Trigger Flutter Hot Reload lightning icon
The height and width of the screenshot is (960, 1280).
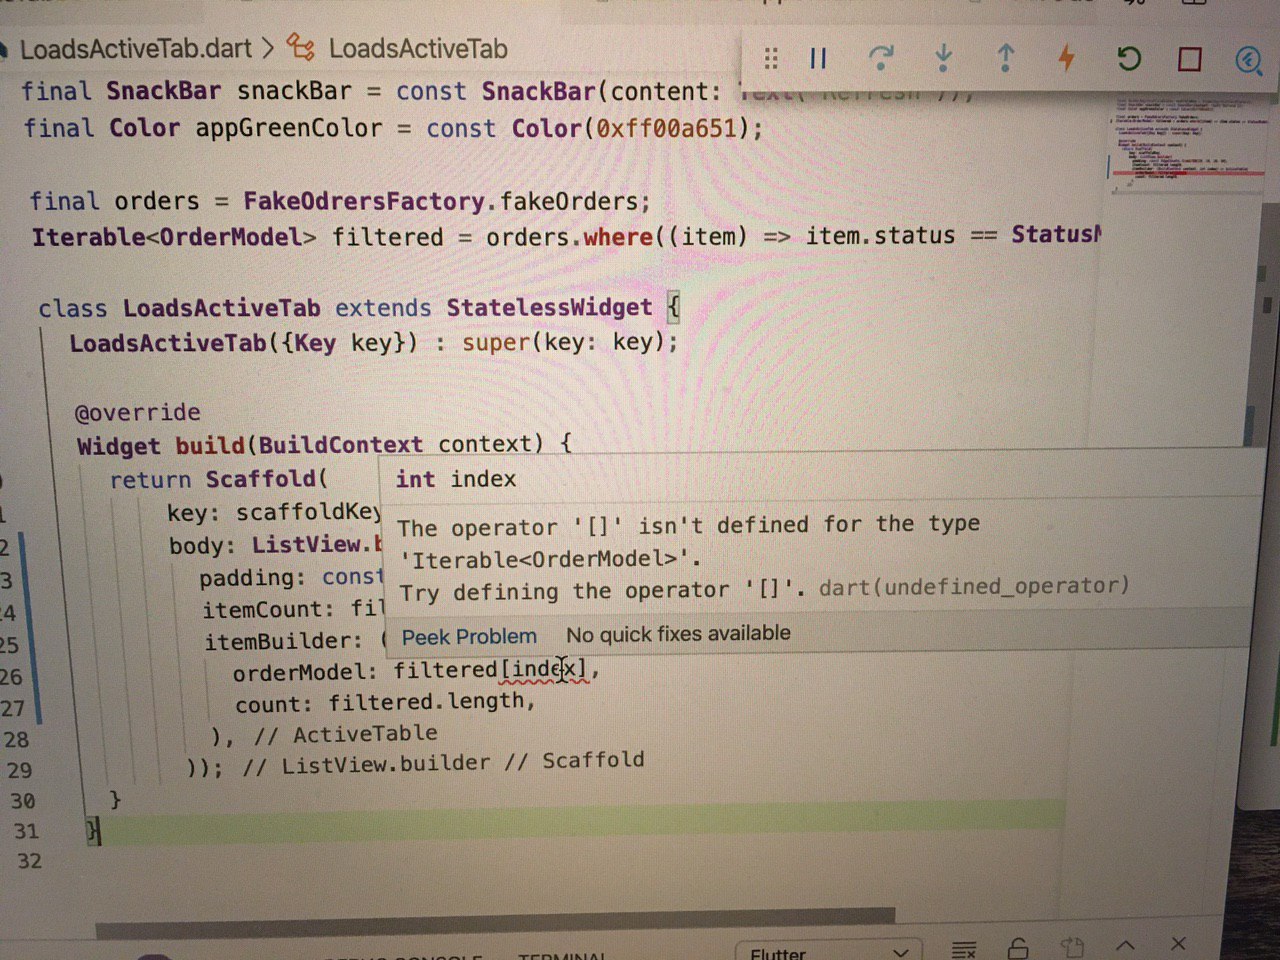coord(1067,58)
